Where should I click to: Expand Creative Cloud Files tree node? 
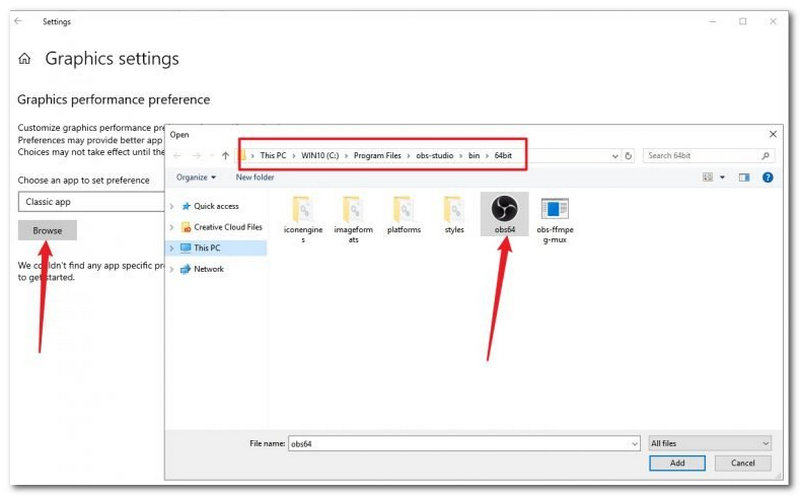tap(172, 227)
